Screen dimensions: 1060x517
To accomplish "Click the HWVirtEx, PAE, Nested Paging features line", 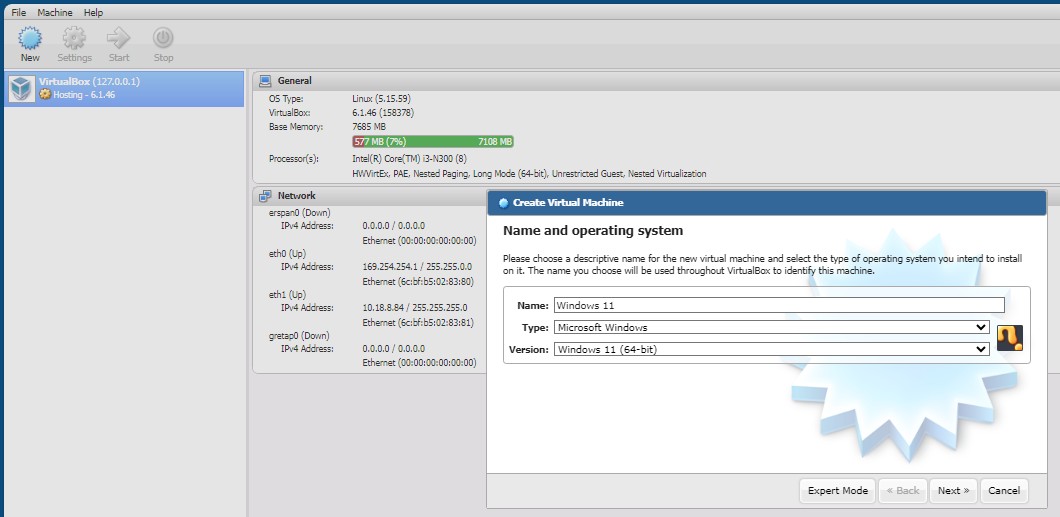I will tap(529, 174).
